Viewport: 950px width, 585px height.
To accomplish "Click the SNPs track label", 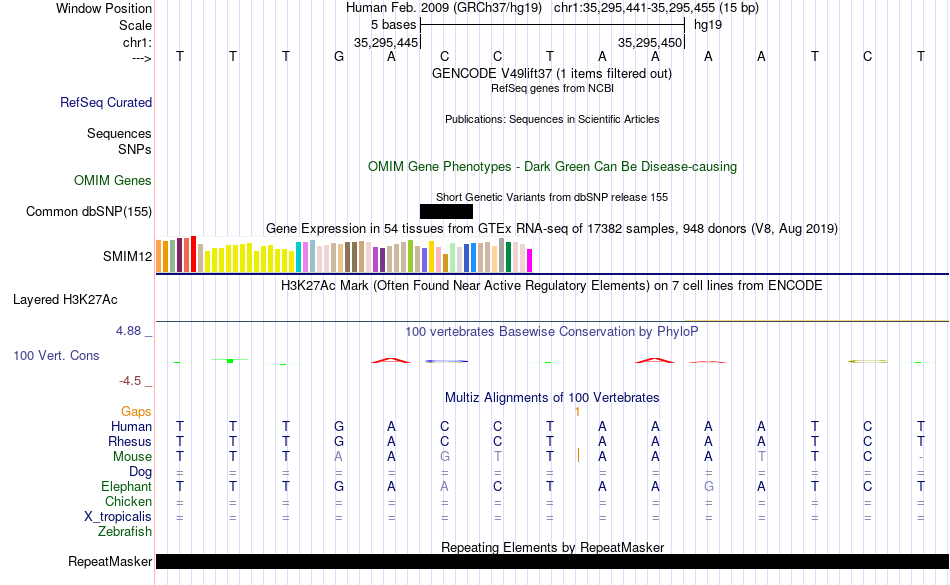I will coord(135,149).
